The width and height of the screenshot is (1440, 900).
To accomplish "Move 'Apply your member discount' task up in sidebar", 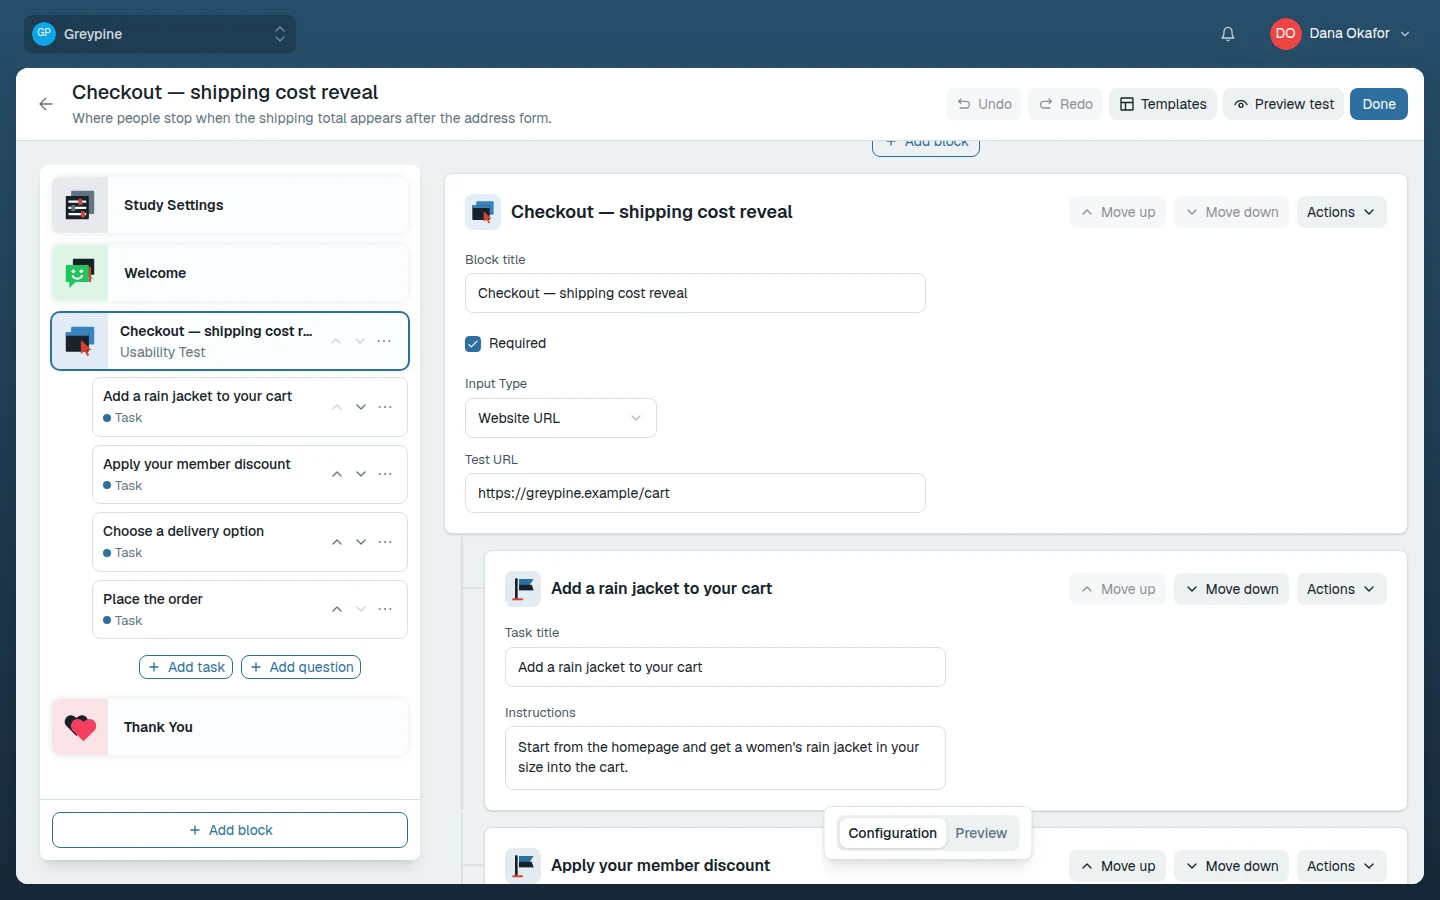I will point(337,474).
